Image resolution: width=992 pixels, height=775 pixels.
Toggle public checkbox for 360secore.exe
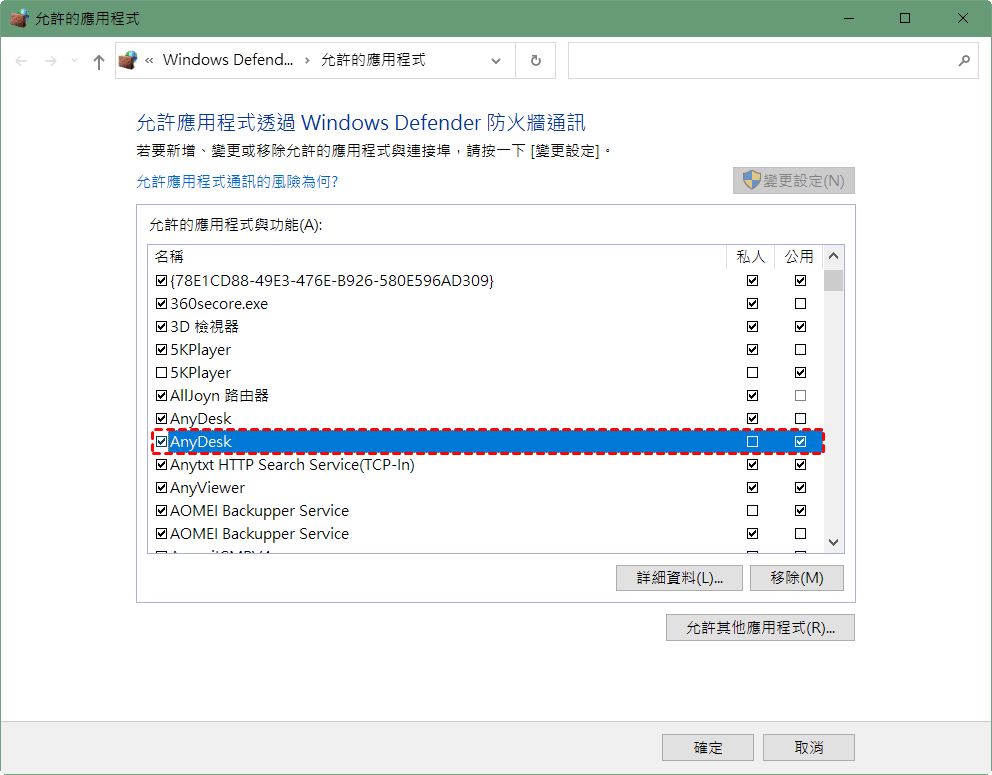point(800,304)
